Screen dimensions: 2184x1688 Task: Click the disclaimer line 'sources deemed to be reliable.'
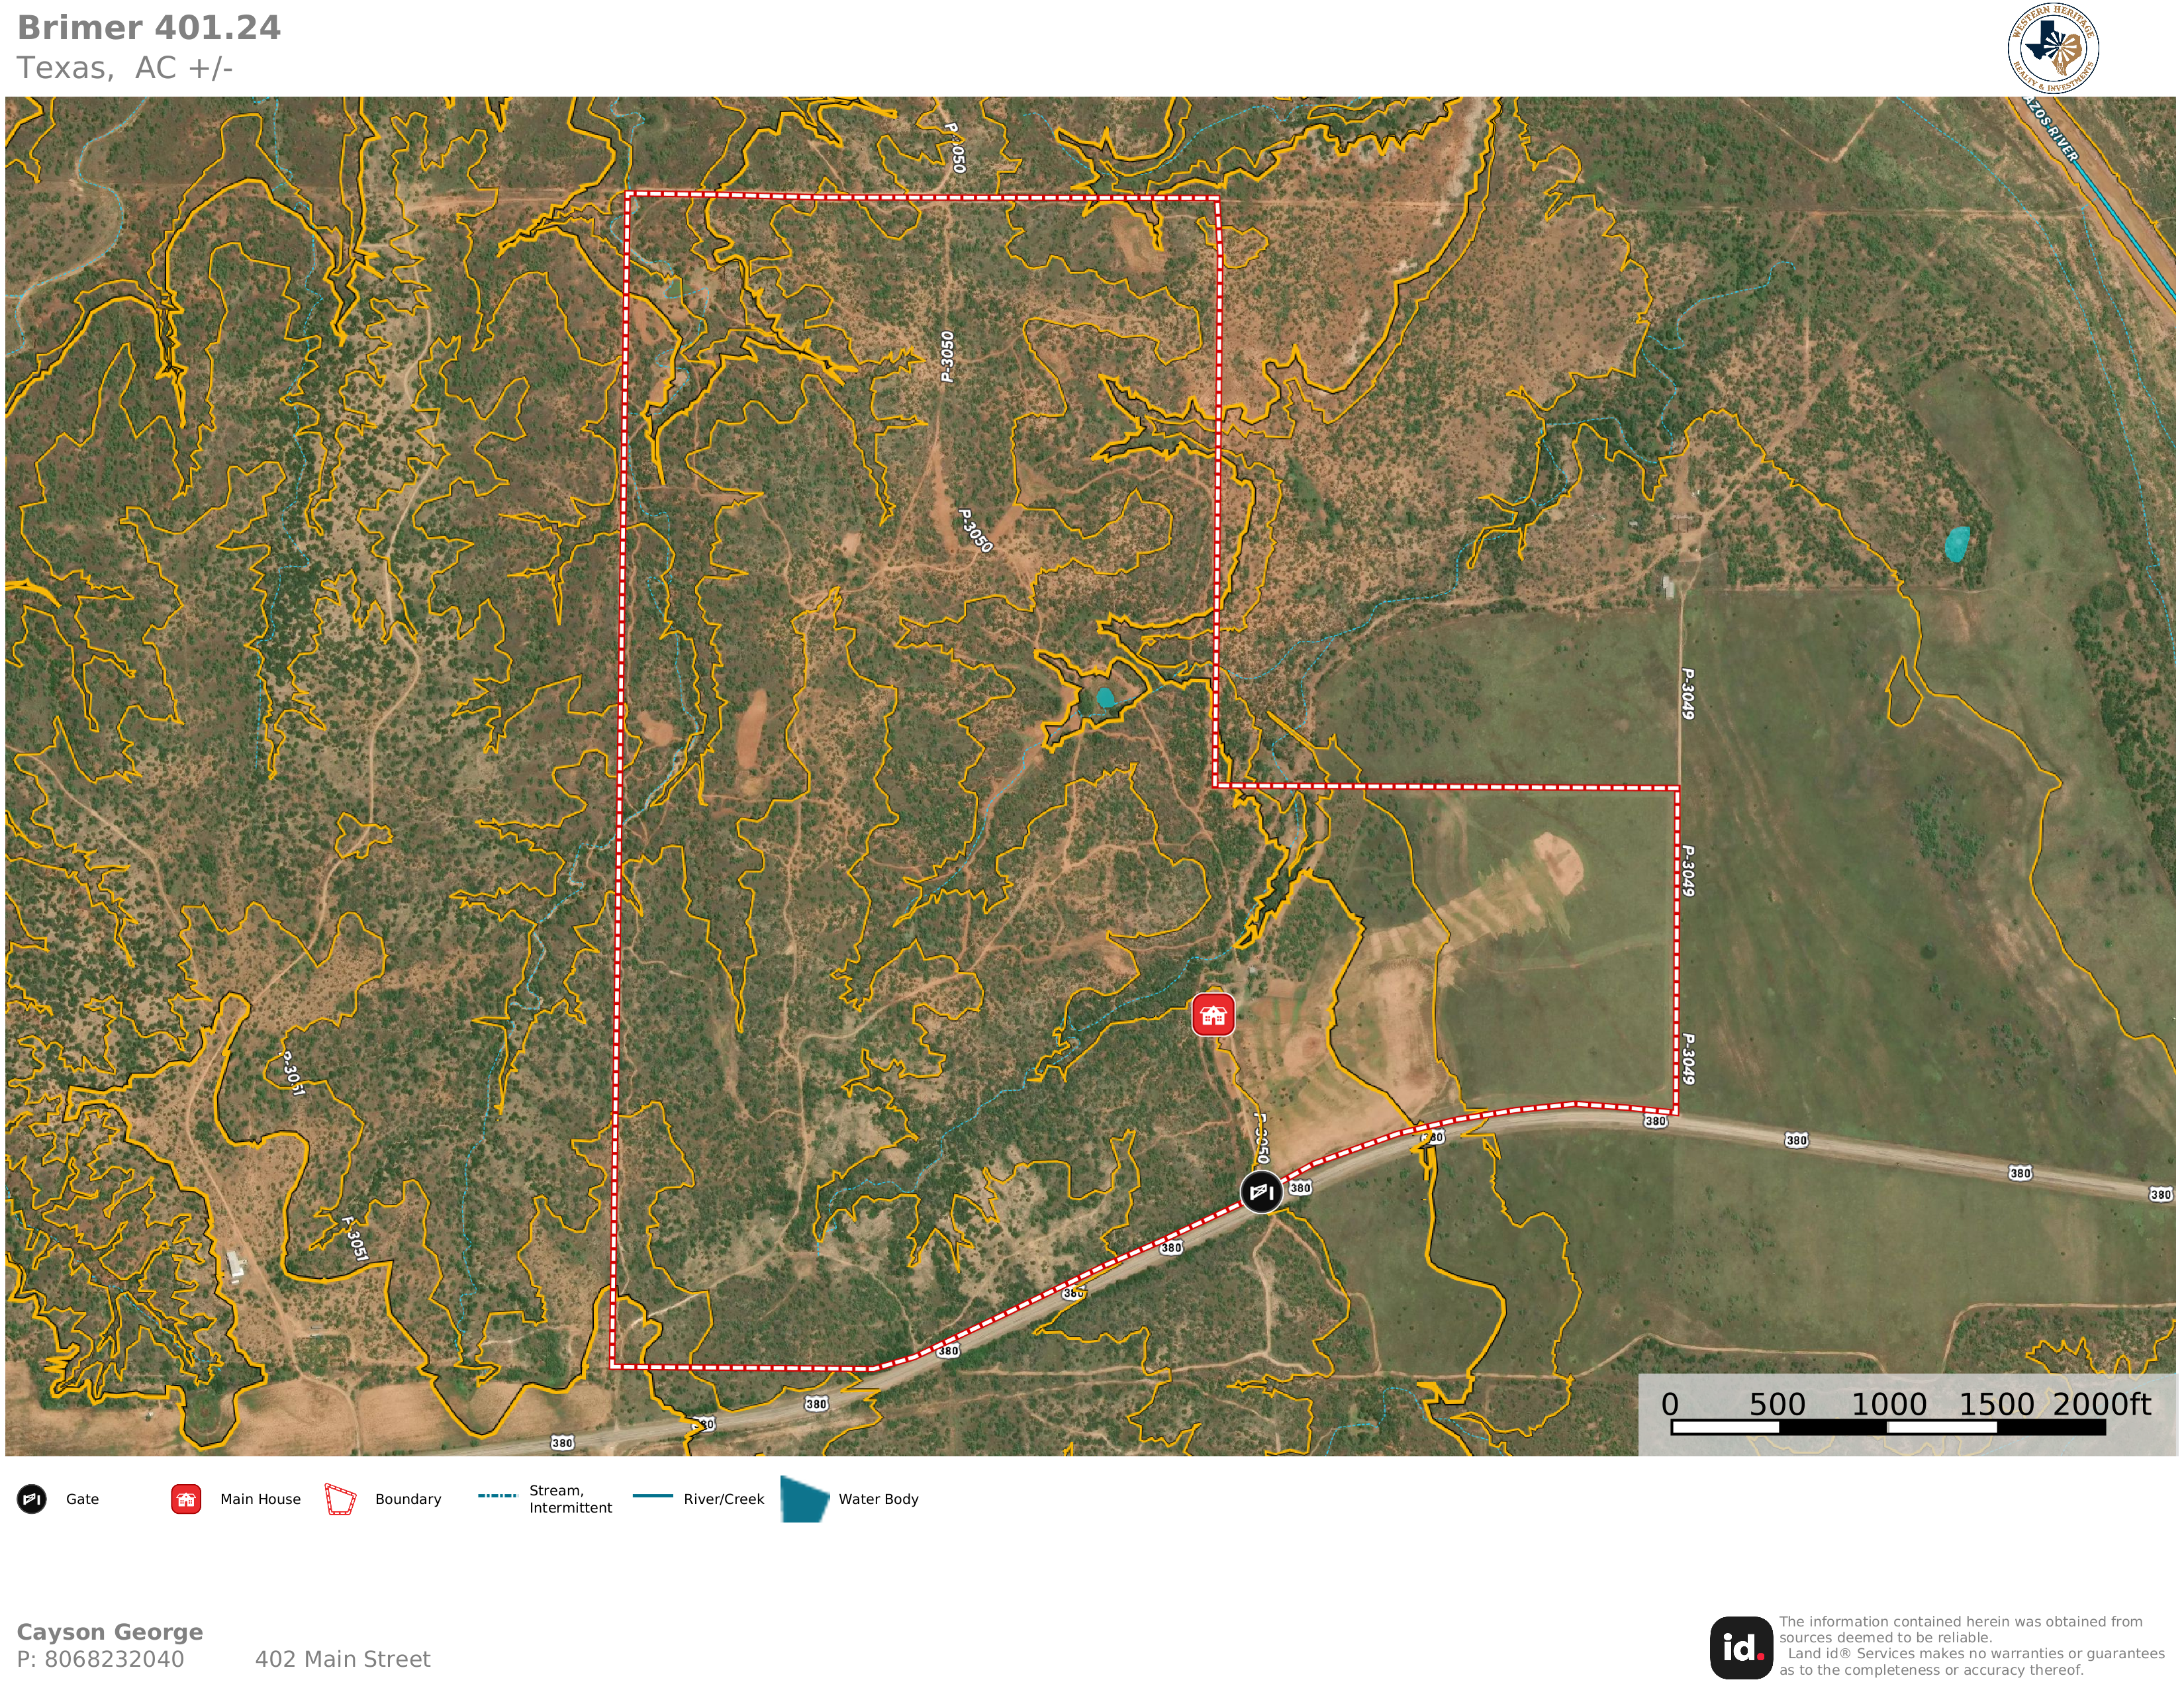[1885, 1638]
